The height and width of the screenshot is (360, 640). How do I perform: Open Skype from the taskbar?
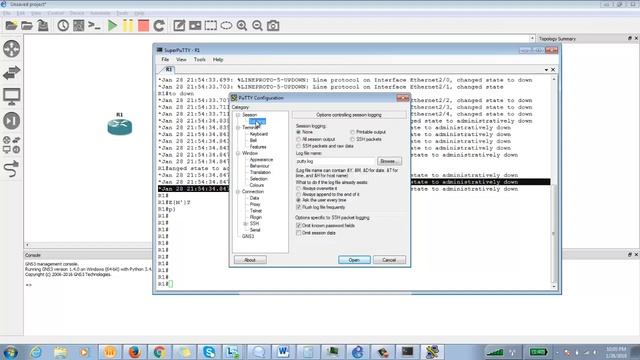pyautogui.click(x=209, y=352)
